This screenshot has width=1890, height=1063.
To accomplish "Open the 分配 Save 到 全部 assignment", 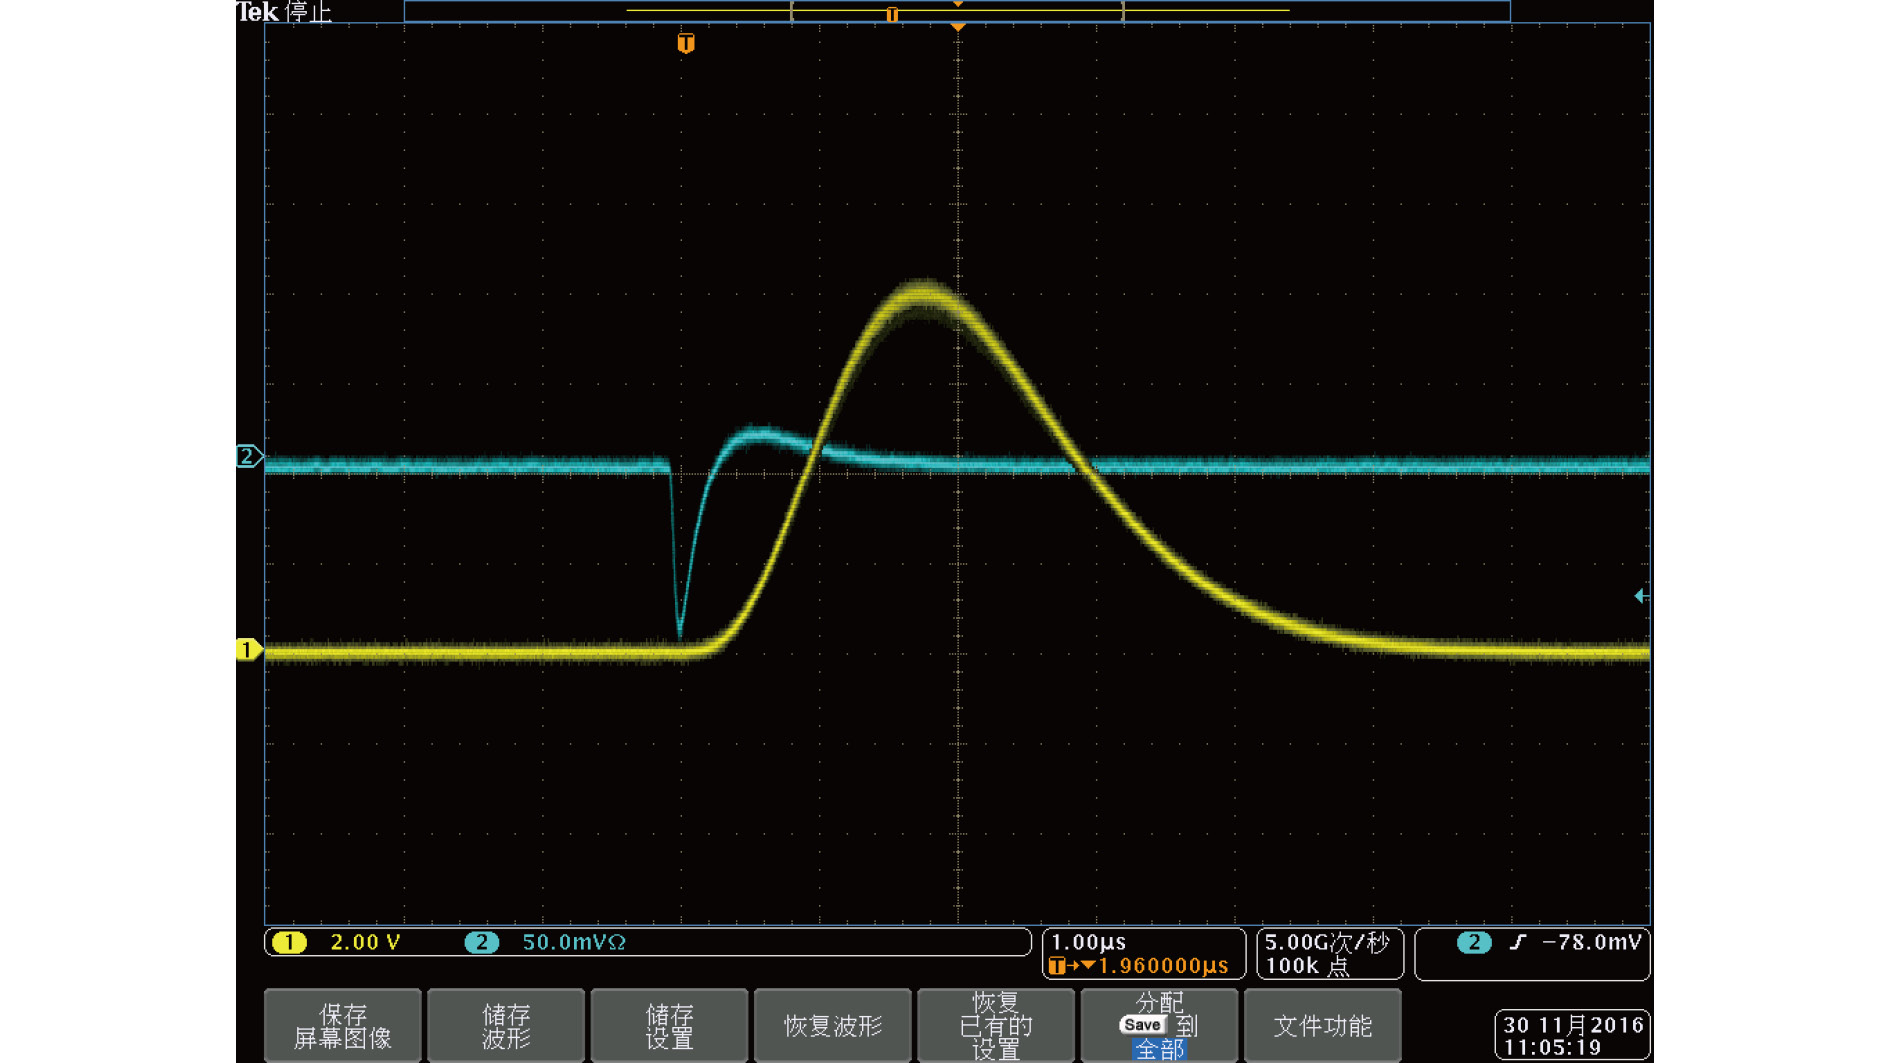I will pyautogui.click(x=1159, y=1026).
